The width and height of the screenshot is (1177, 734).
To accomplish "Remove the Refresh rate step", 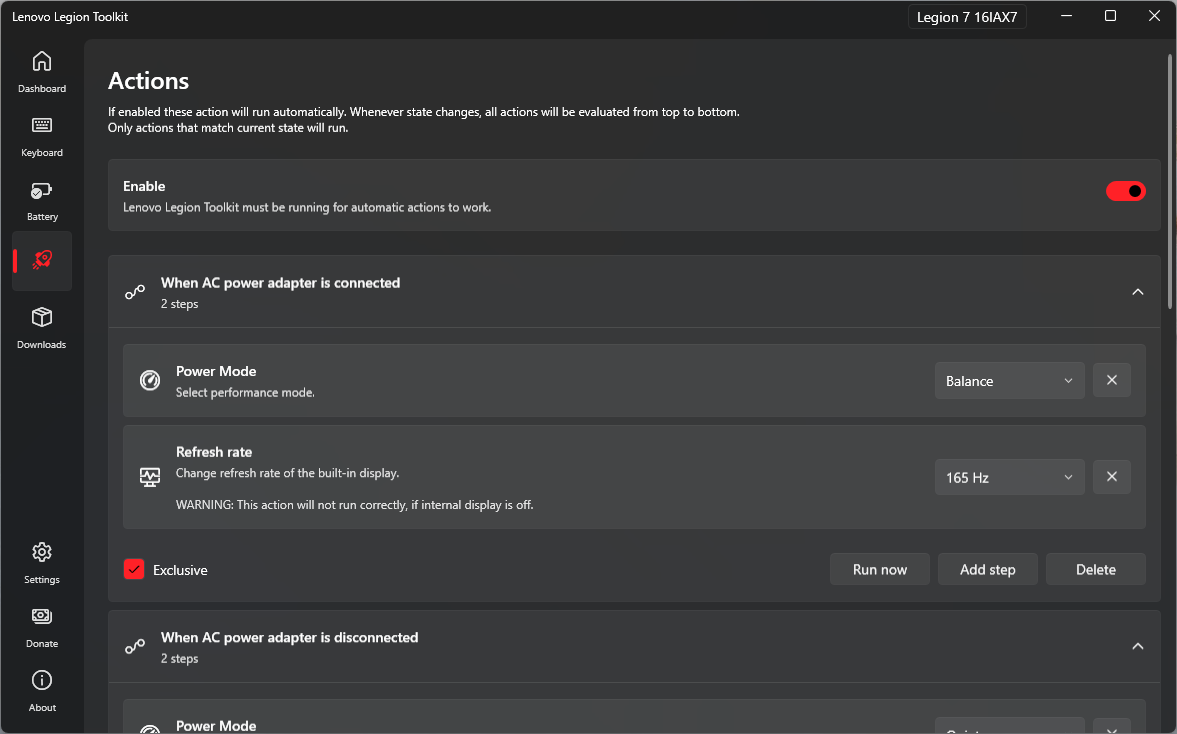I will [1112, 477].
